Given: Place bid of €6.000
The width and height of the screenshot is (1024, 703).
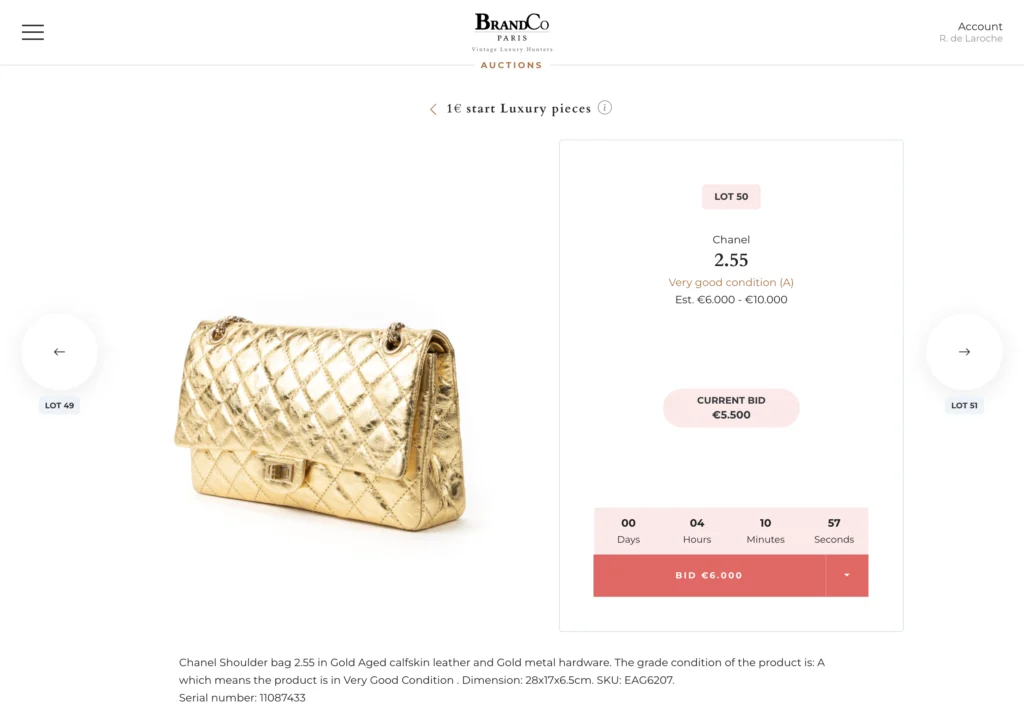Looking at the screenshot, I should 709,576.
